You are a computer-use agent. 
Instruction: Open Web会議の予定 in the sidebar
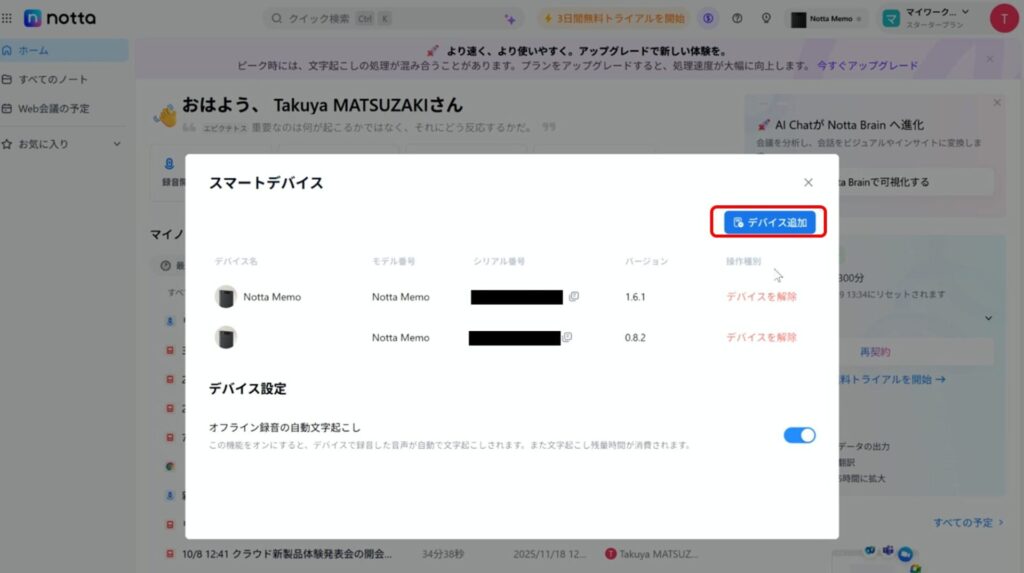[x=54, y=108]
